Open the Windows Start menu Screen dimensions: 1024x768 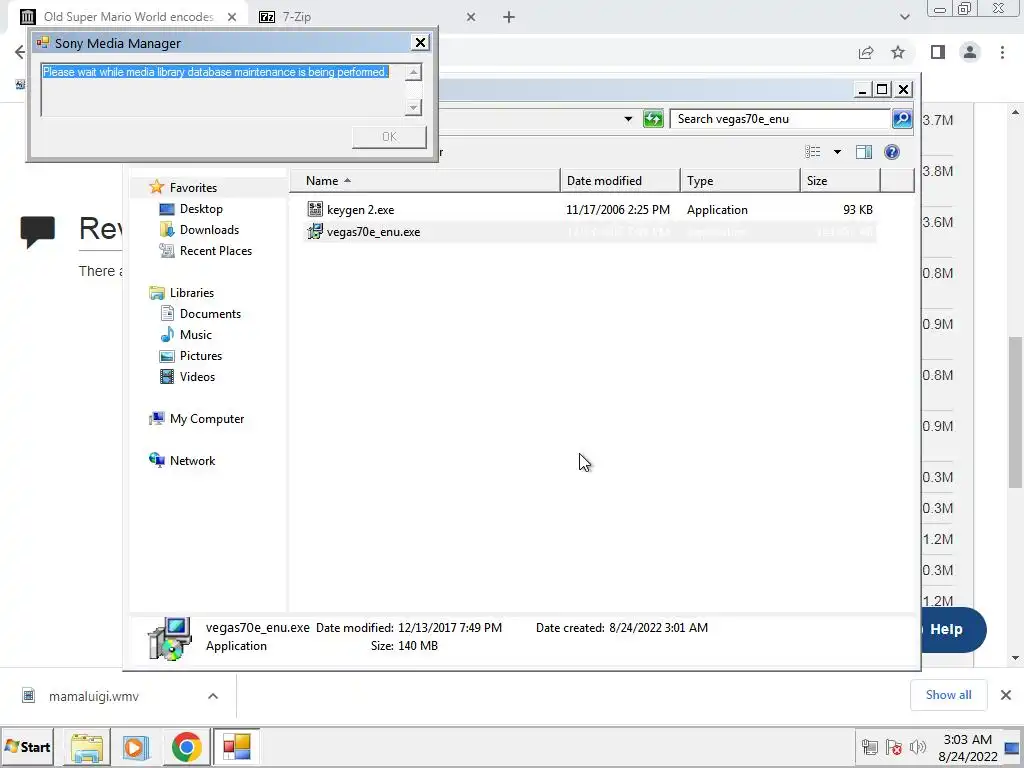(27, 747)
